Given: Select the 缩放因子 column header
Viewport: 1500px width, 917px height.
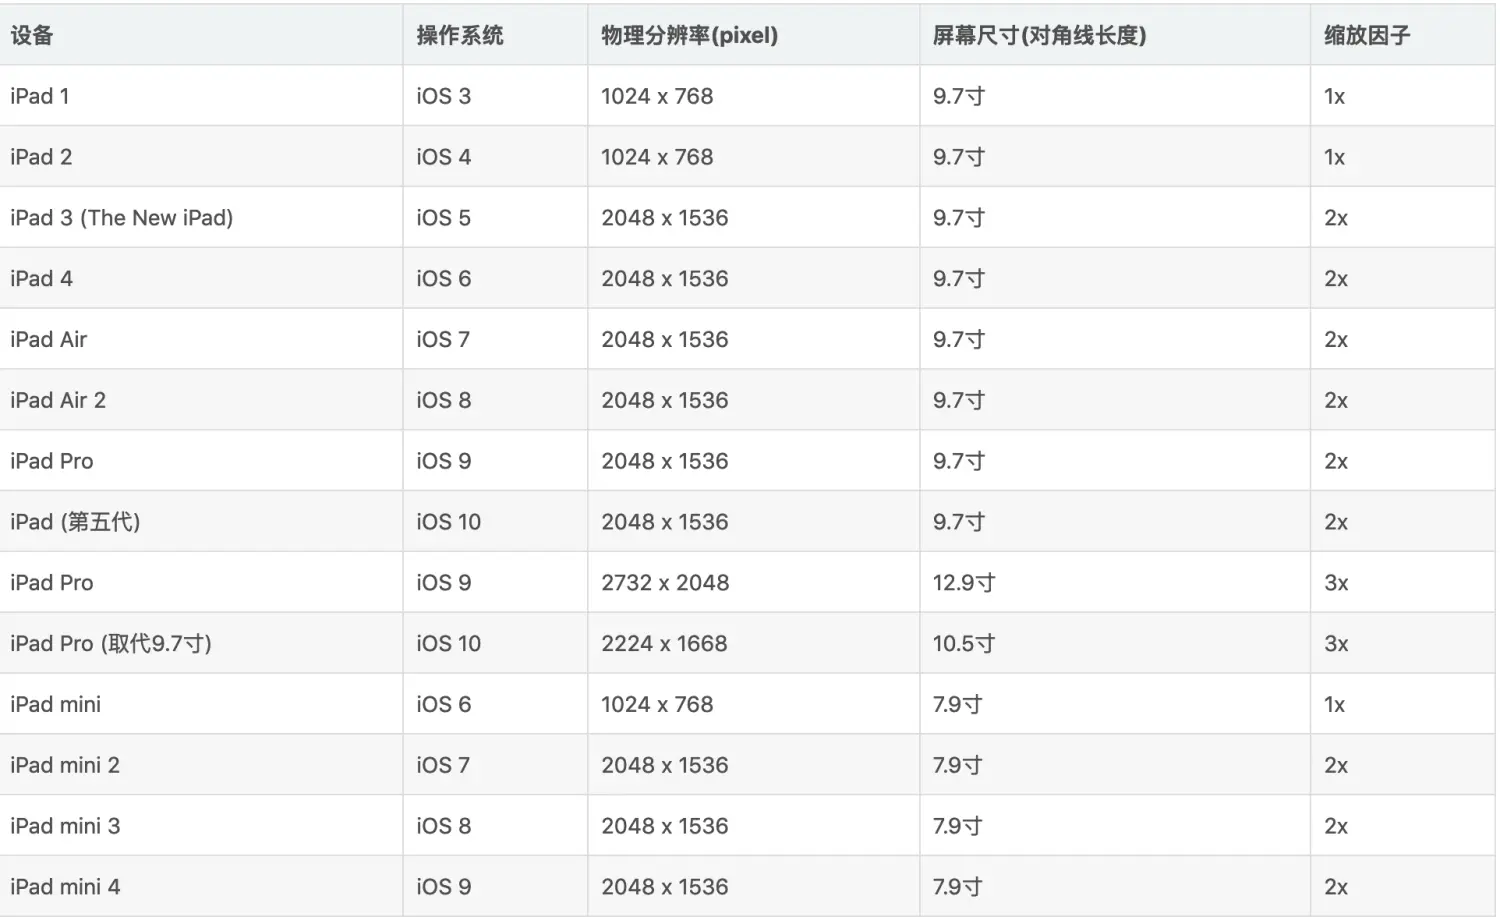Looking at the screenshot, I should coord(1367,36).
